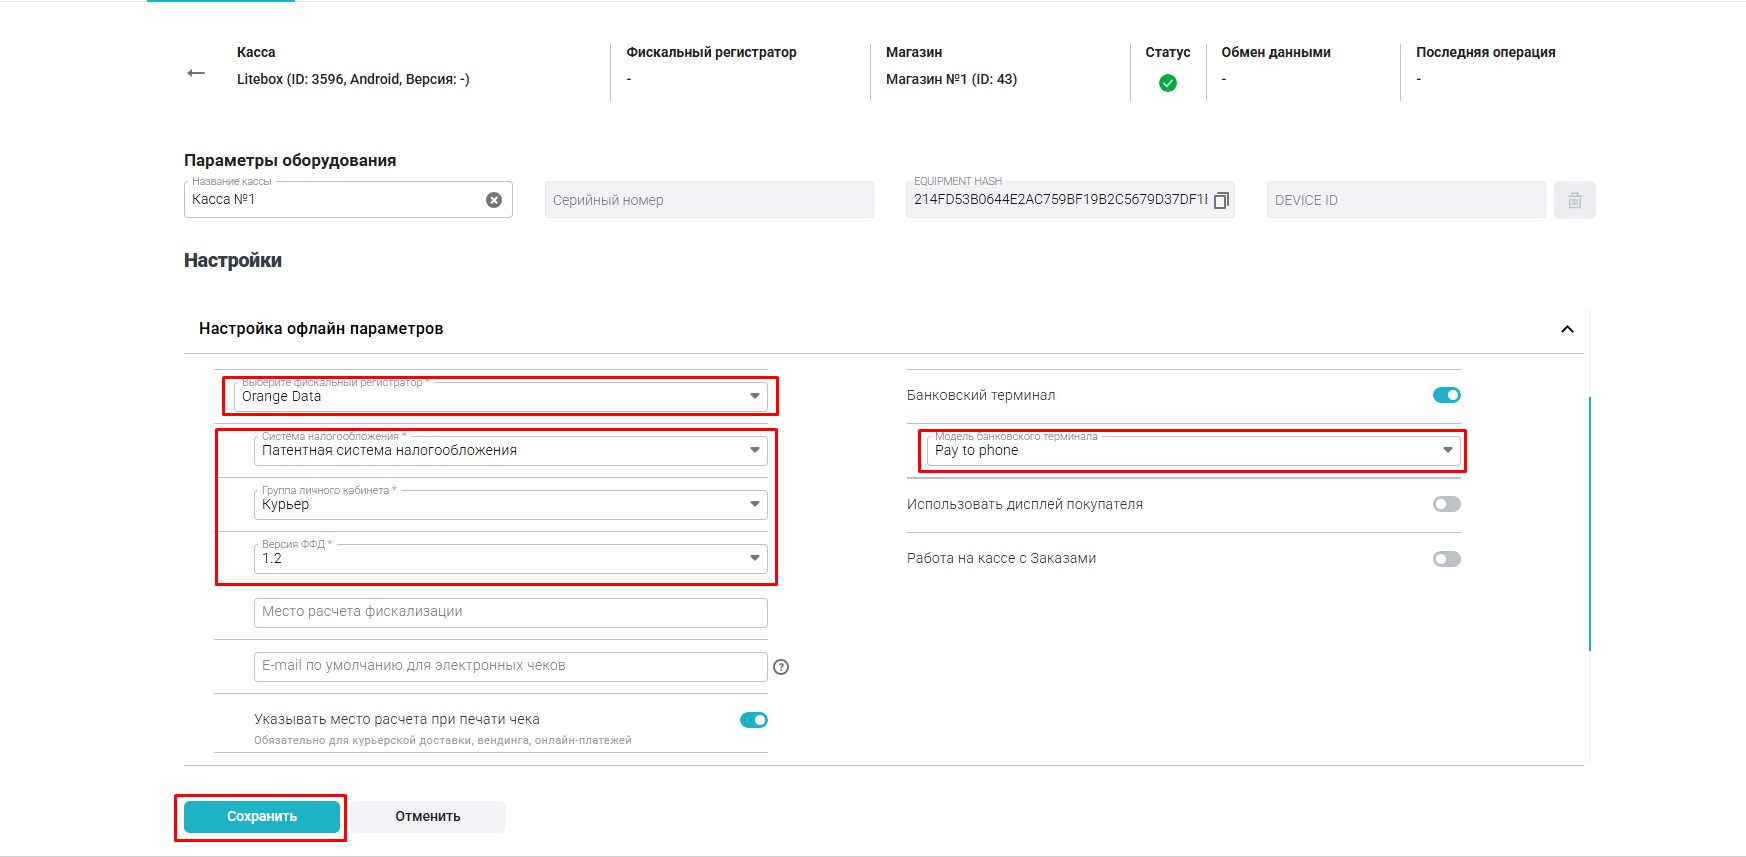Open the Группа личного кабинета dropdown
The width and height of the screenshot is (1746, 857).
point(510,505)
